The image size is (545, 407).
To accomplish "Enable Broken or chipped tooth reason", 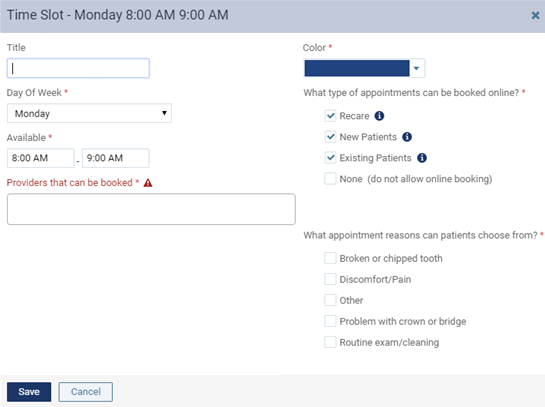I will pos(330,258).
